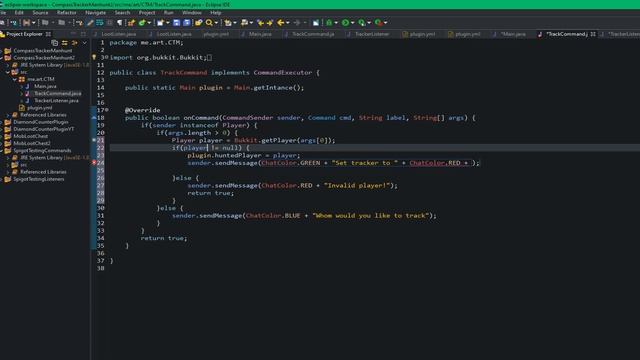Collapse the SpigotTestingCommands project
Viewport: 640px width, 360px height.
2,151
